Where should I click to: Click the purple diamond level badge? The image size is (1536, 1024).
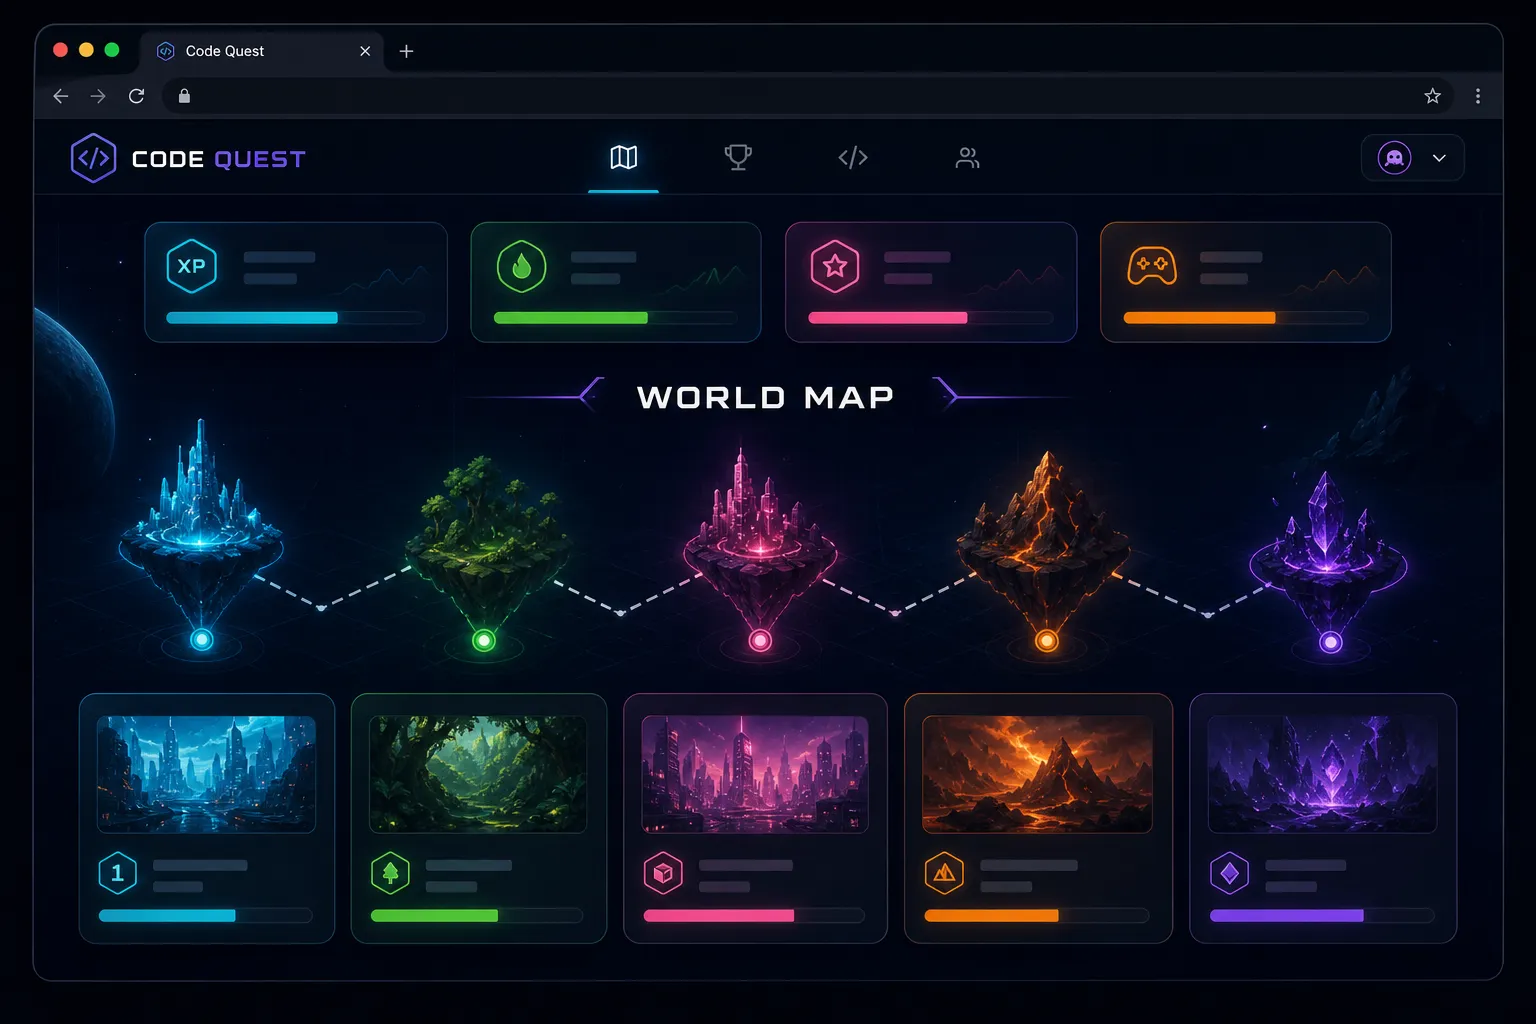coord(1229,873)
